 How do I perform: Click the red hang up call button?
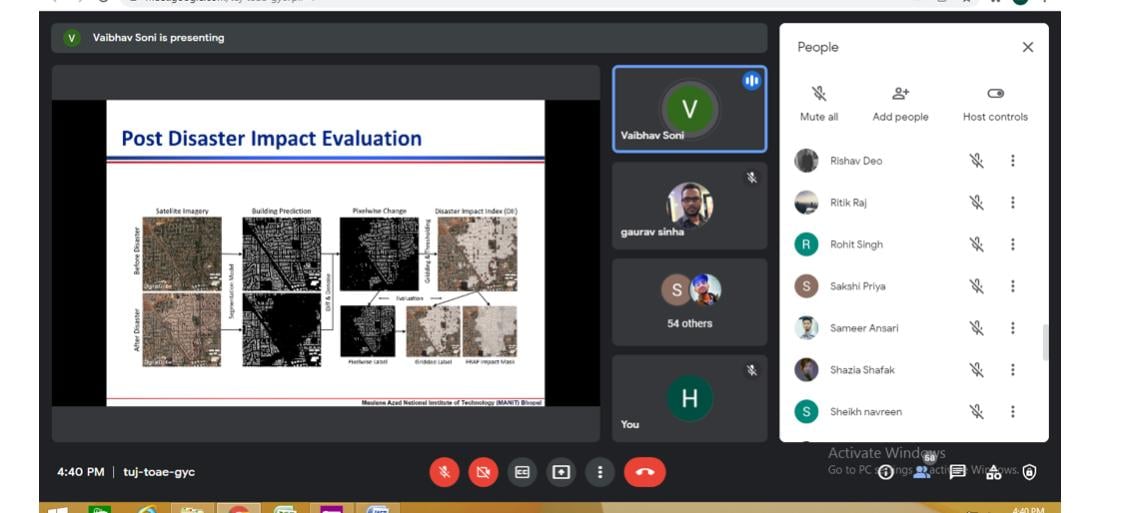pyautogui.click(x=644, y=472)
